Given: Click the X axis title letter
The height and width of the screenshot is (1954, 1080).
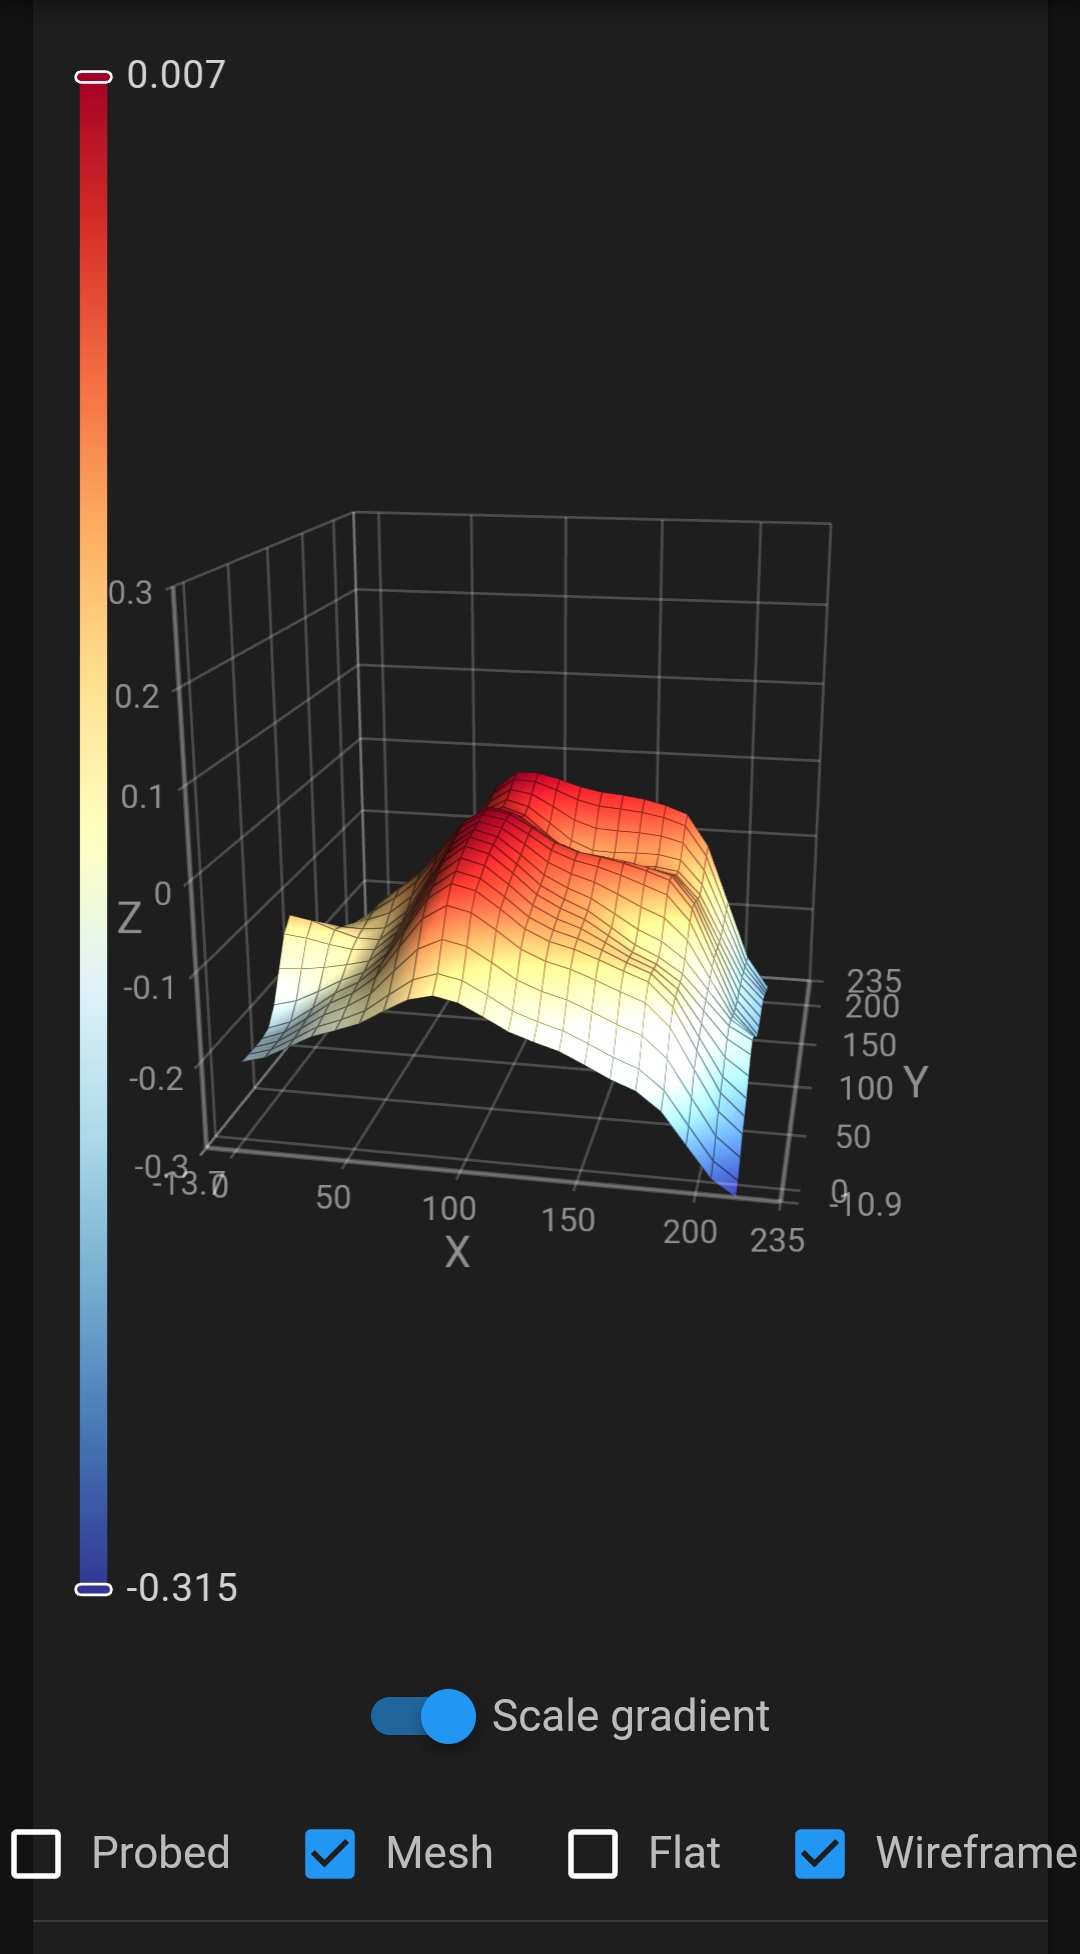Looking at the screenshot, I should pyautogui.click(x=457, y=1252).
